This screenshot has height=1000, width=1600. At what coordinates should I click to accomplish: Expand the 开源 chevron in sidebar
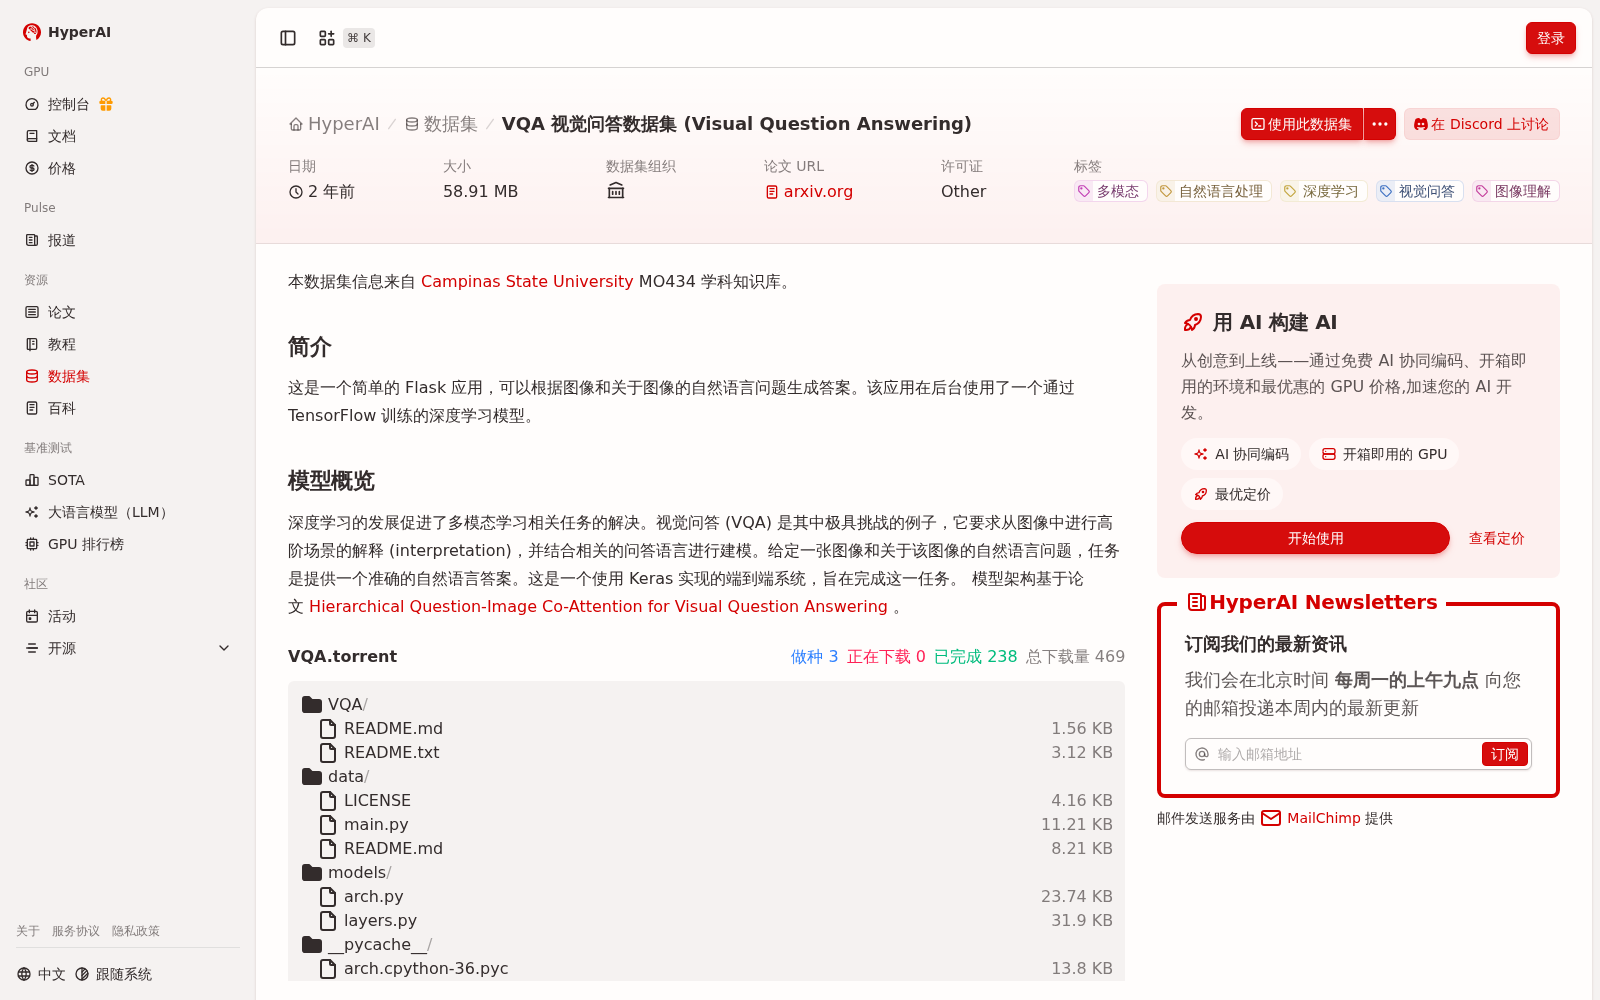click(x=224, y=648)
